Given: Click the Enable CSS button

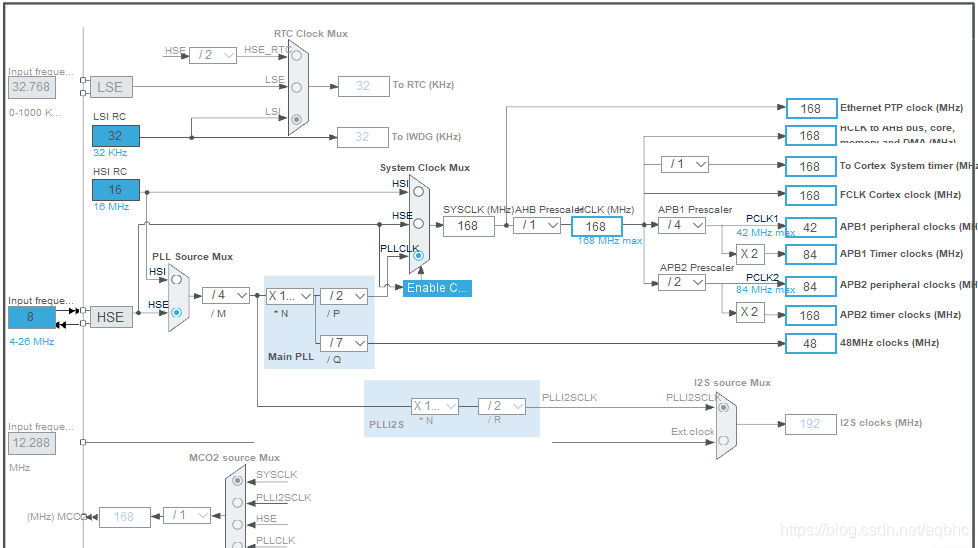Looking at the screenshot, I should [437, 288].
